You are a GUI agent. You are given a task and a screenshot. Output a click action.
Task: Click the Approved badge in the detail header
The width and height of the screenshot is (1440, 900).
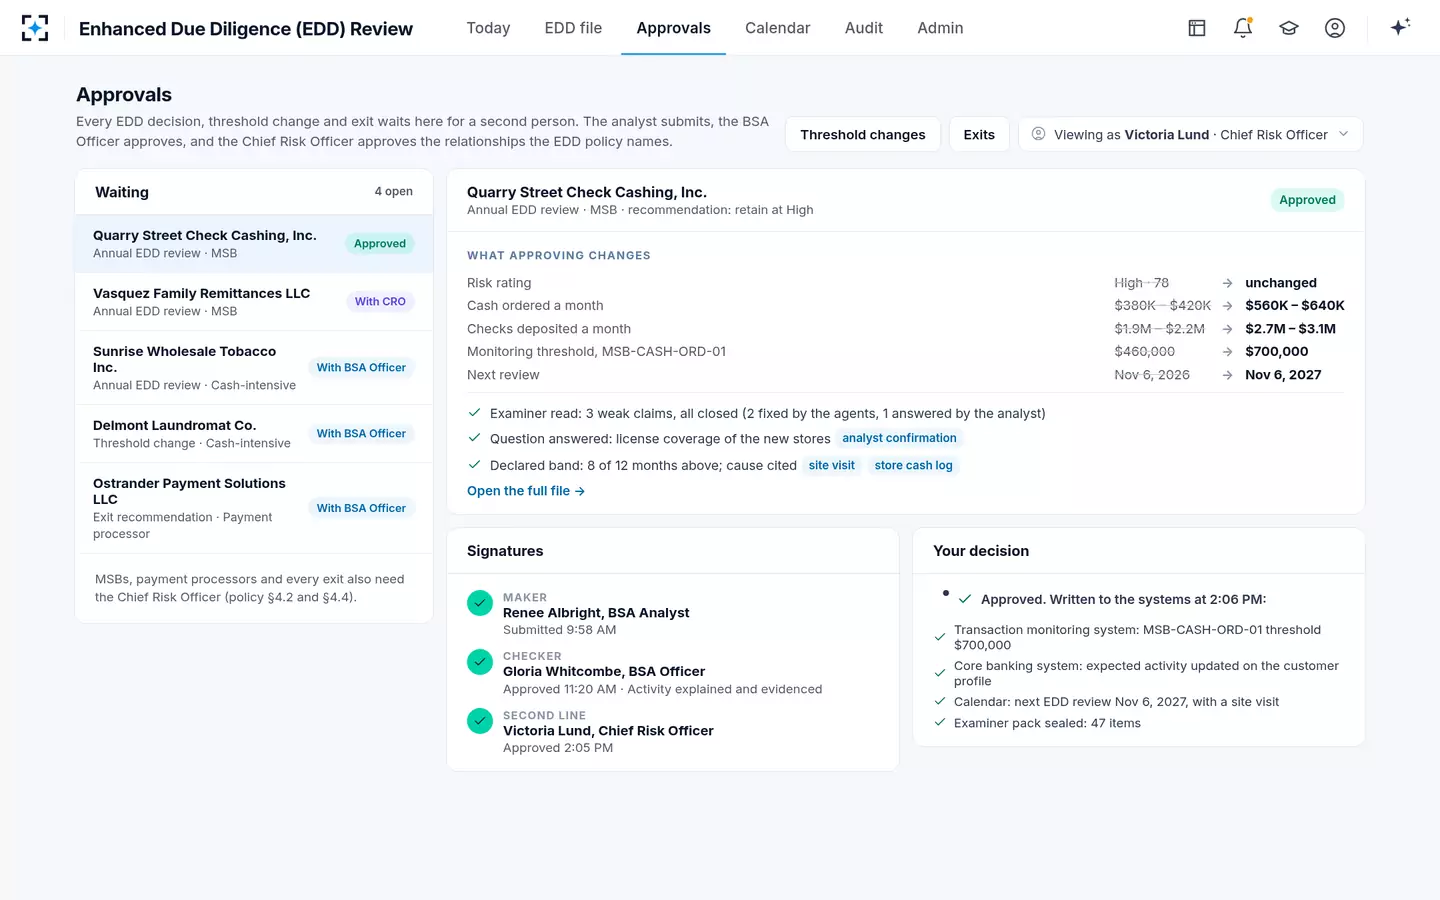1307,200
